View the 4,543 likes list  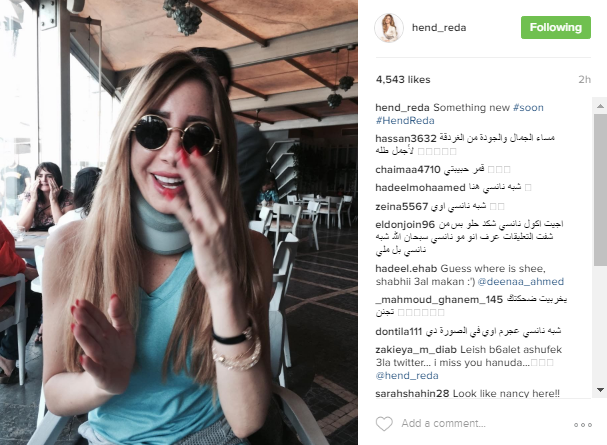coord(403,80)
